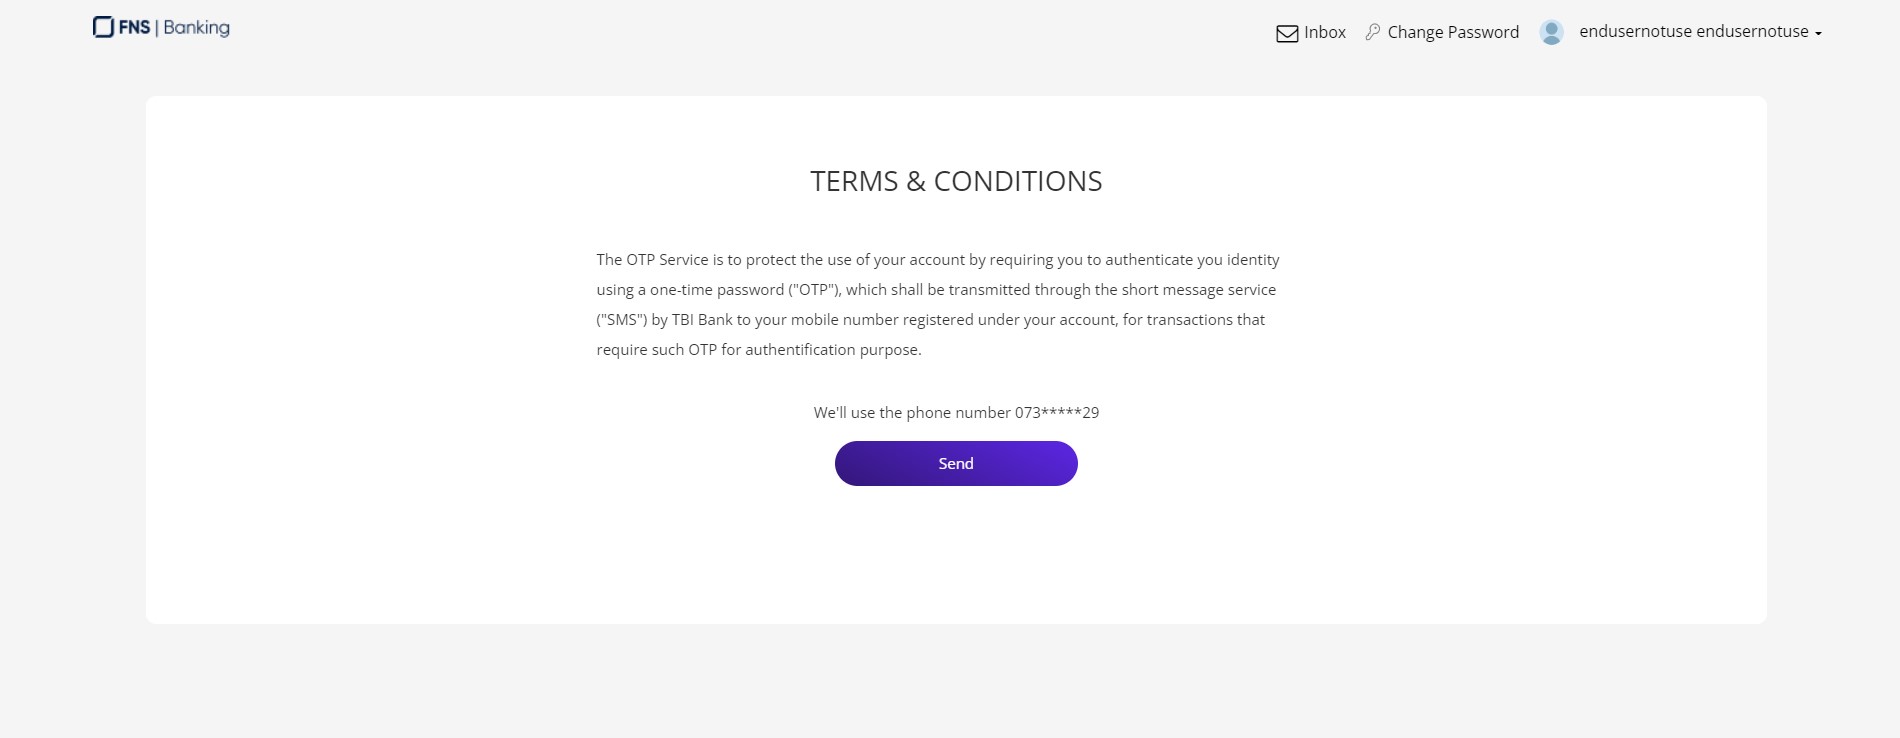The height and width of the screenshot is (738, 1900).
Task: Expand the user menu caret arrow
Action: [1818, 33]
